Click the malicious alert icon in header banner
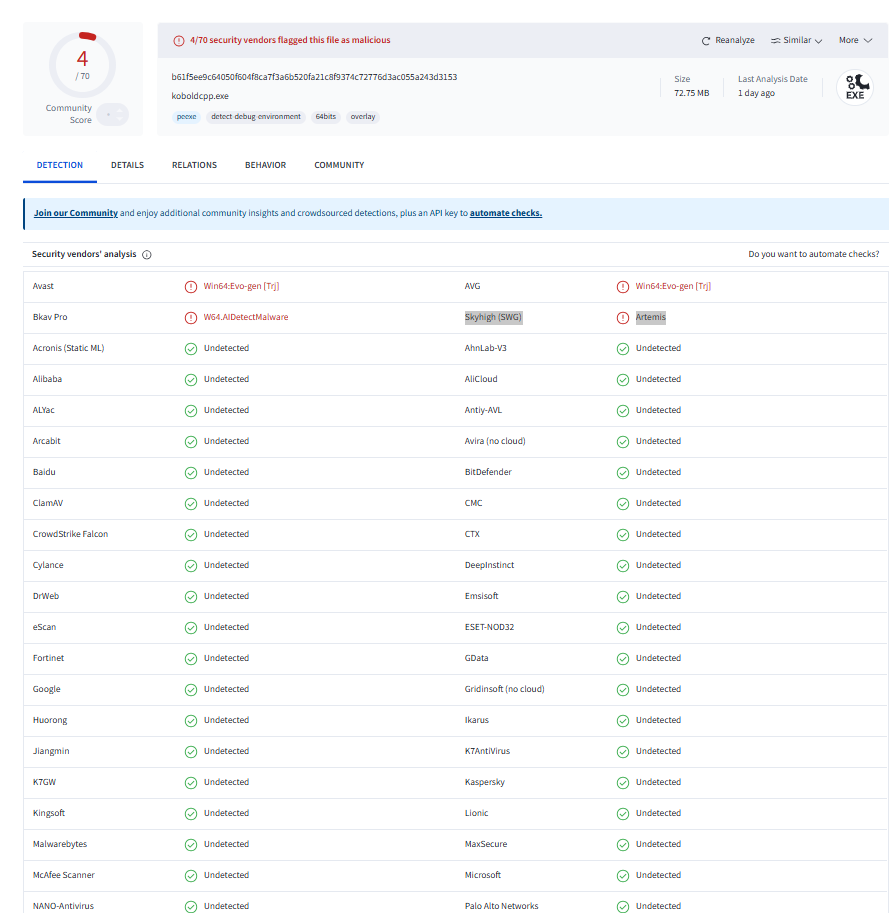Image resolution: width=896 pixels, height=913 pixels. point(179,41)
